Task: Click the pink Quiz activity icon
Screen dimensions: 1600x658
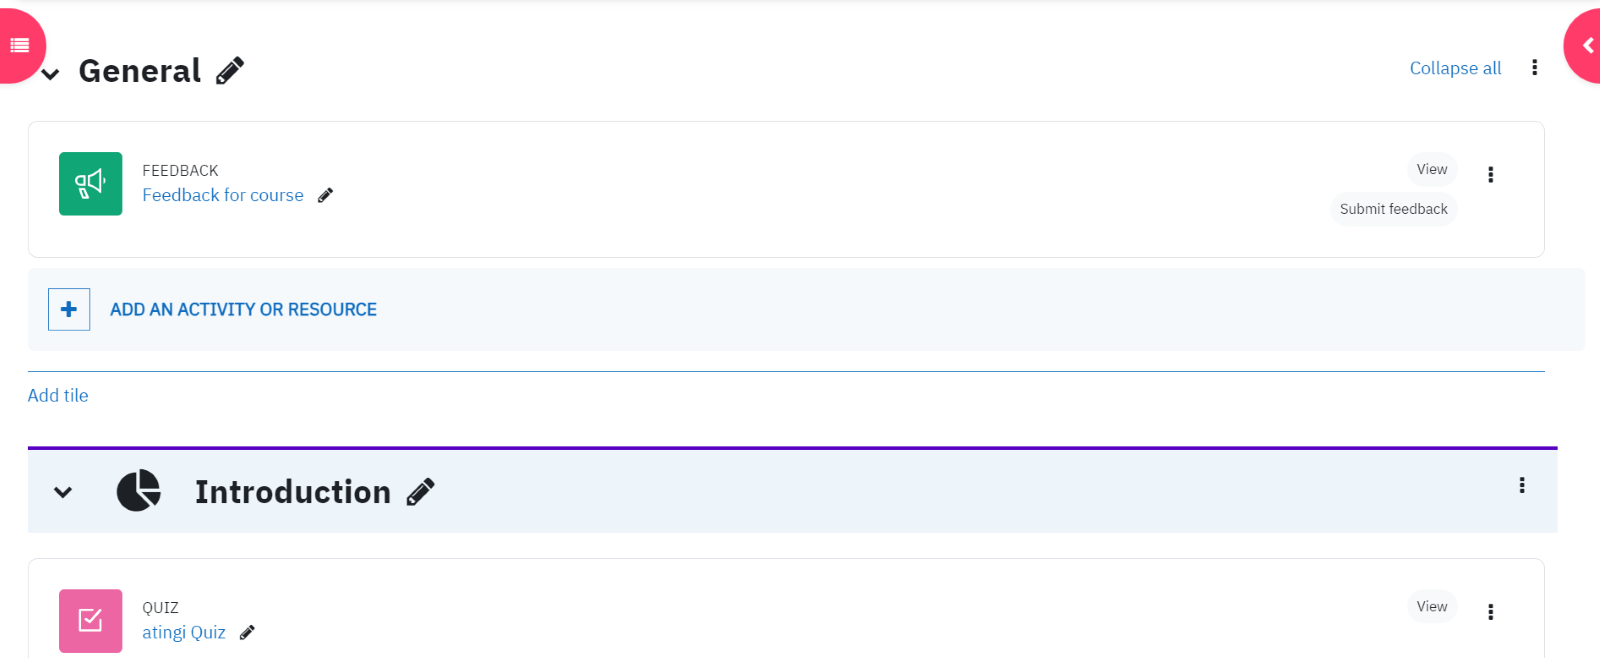Action: [x=90, y=621]
